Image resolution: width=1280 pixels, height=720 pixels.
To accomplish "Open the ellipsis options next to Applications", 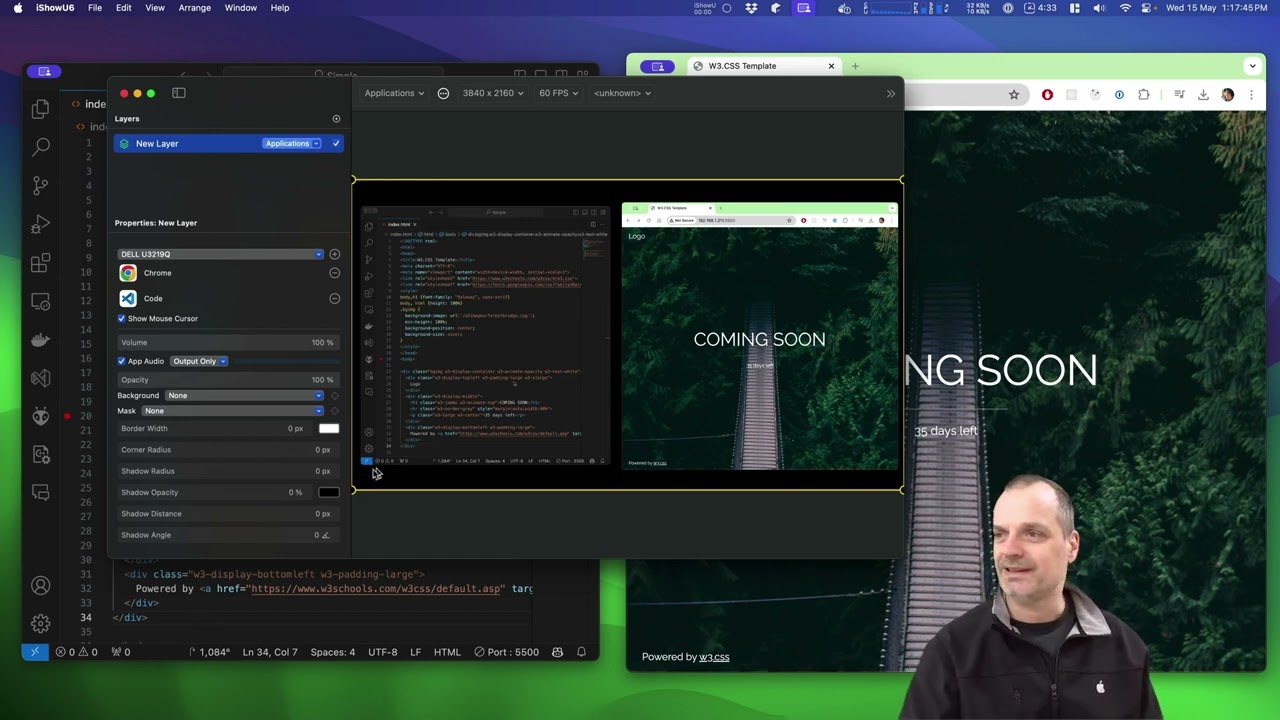I will coord(443,93).
